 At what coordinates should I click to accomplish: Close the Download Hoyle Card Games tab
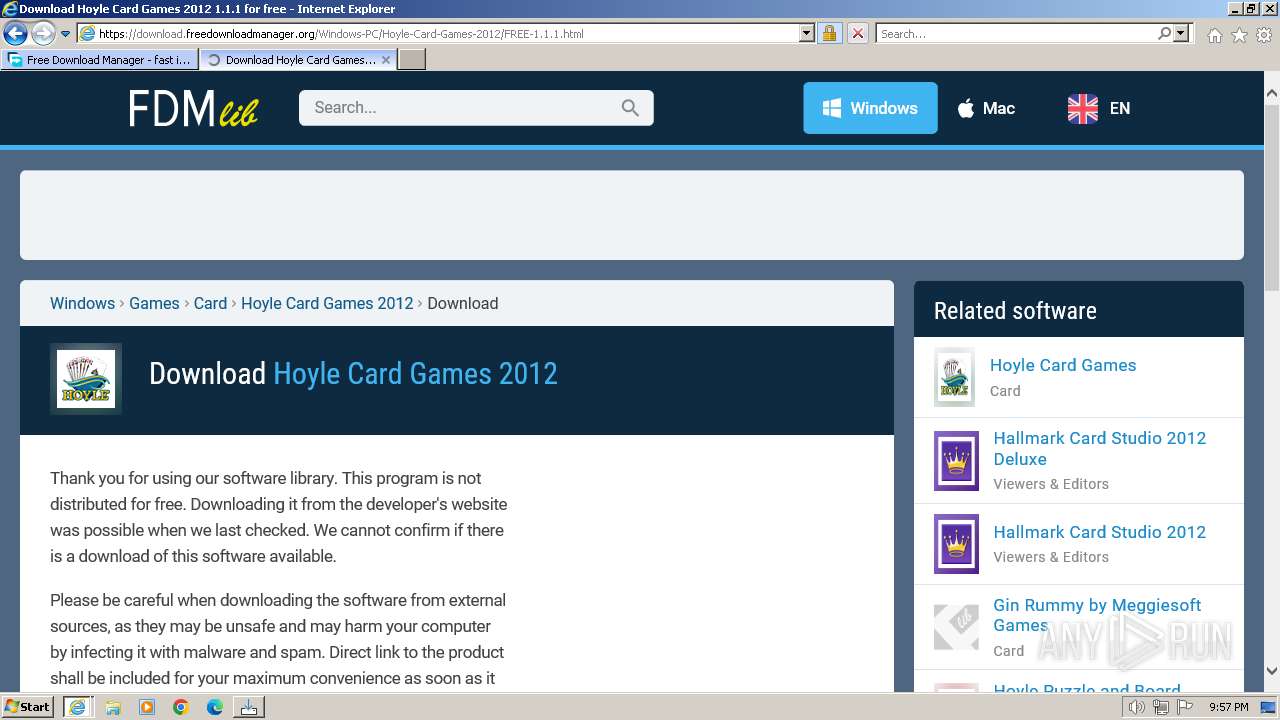point(386,60)
